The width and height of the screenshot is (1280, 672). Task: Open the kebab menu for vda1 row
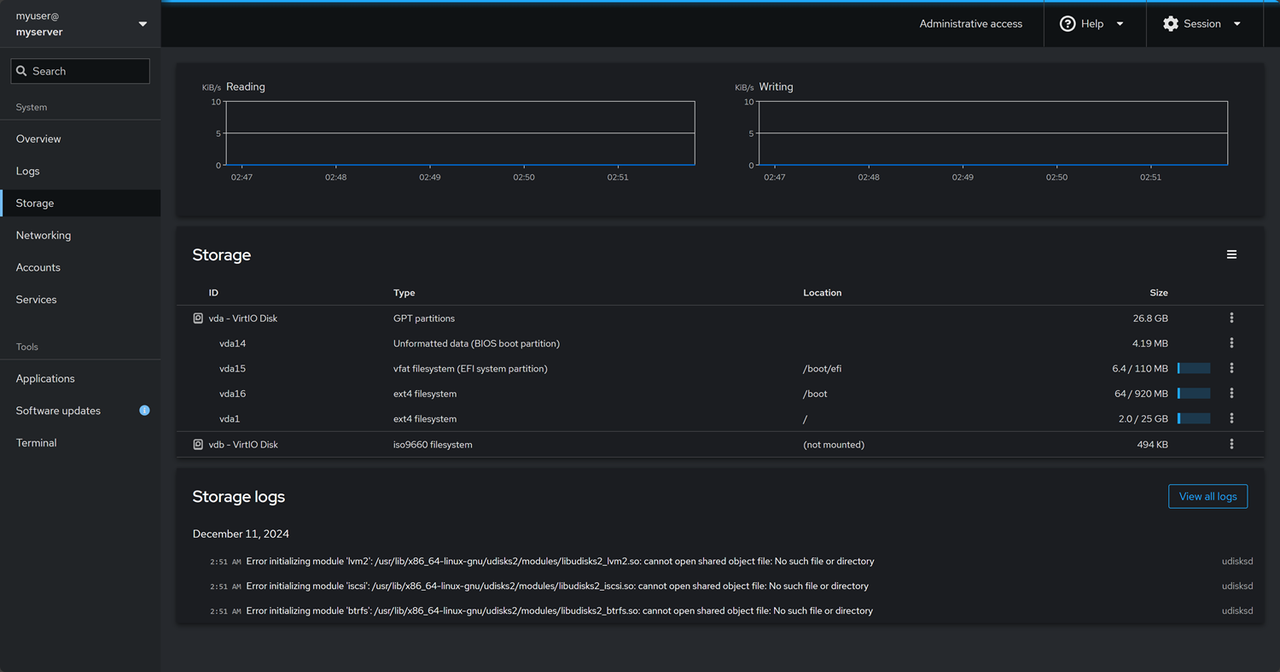(1231, 418)
